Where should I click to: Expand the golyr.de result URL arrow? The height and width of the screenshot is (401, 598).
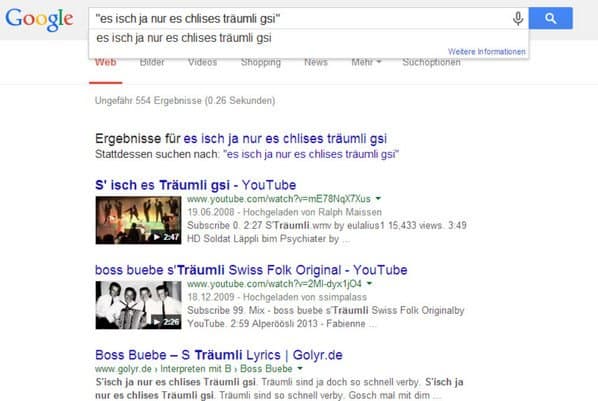300,369
